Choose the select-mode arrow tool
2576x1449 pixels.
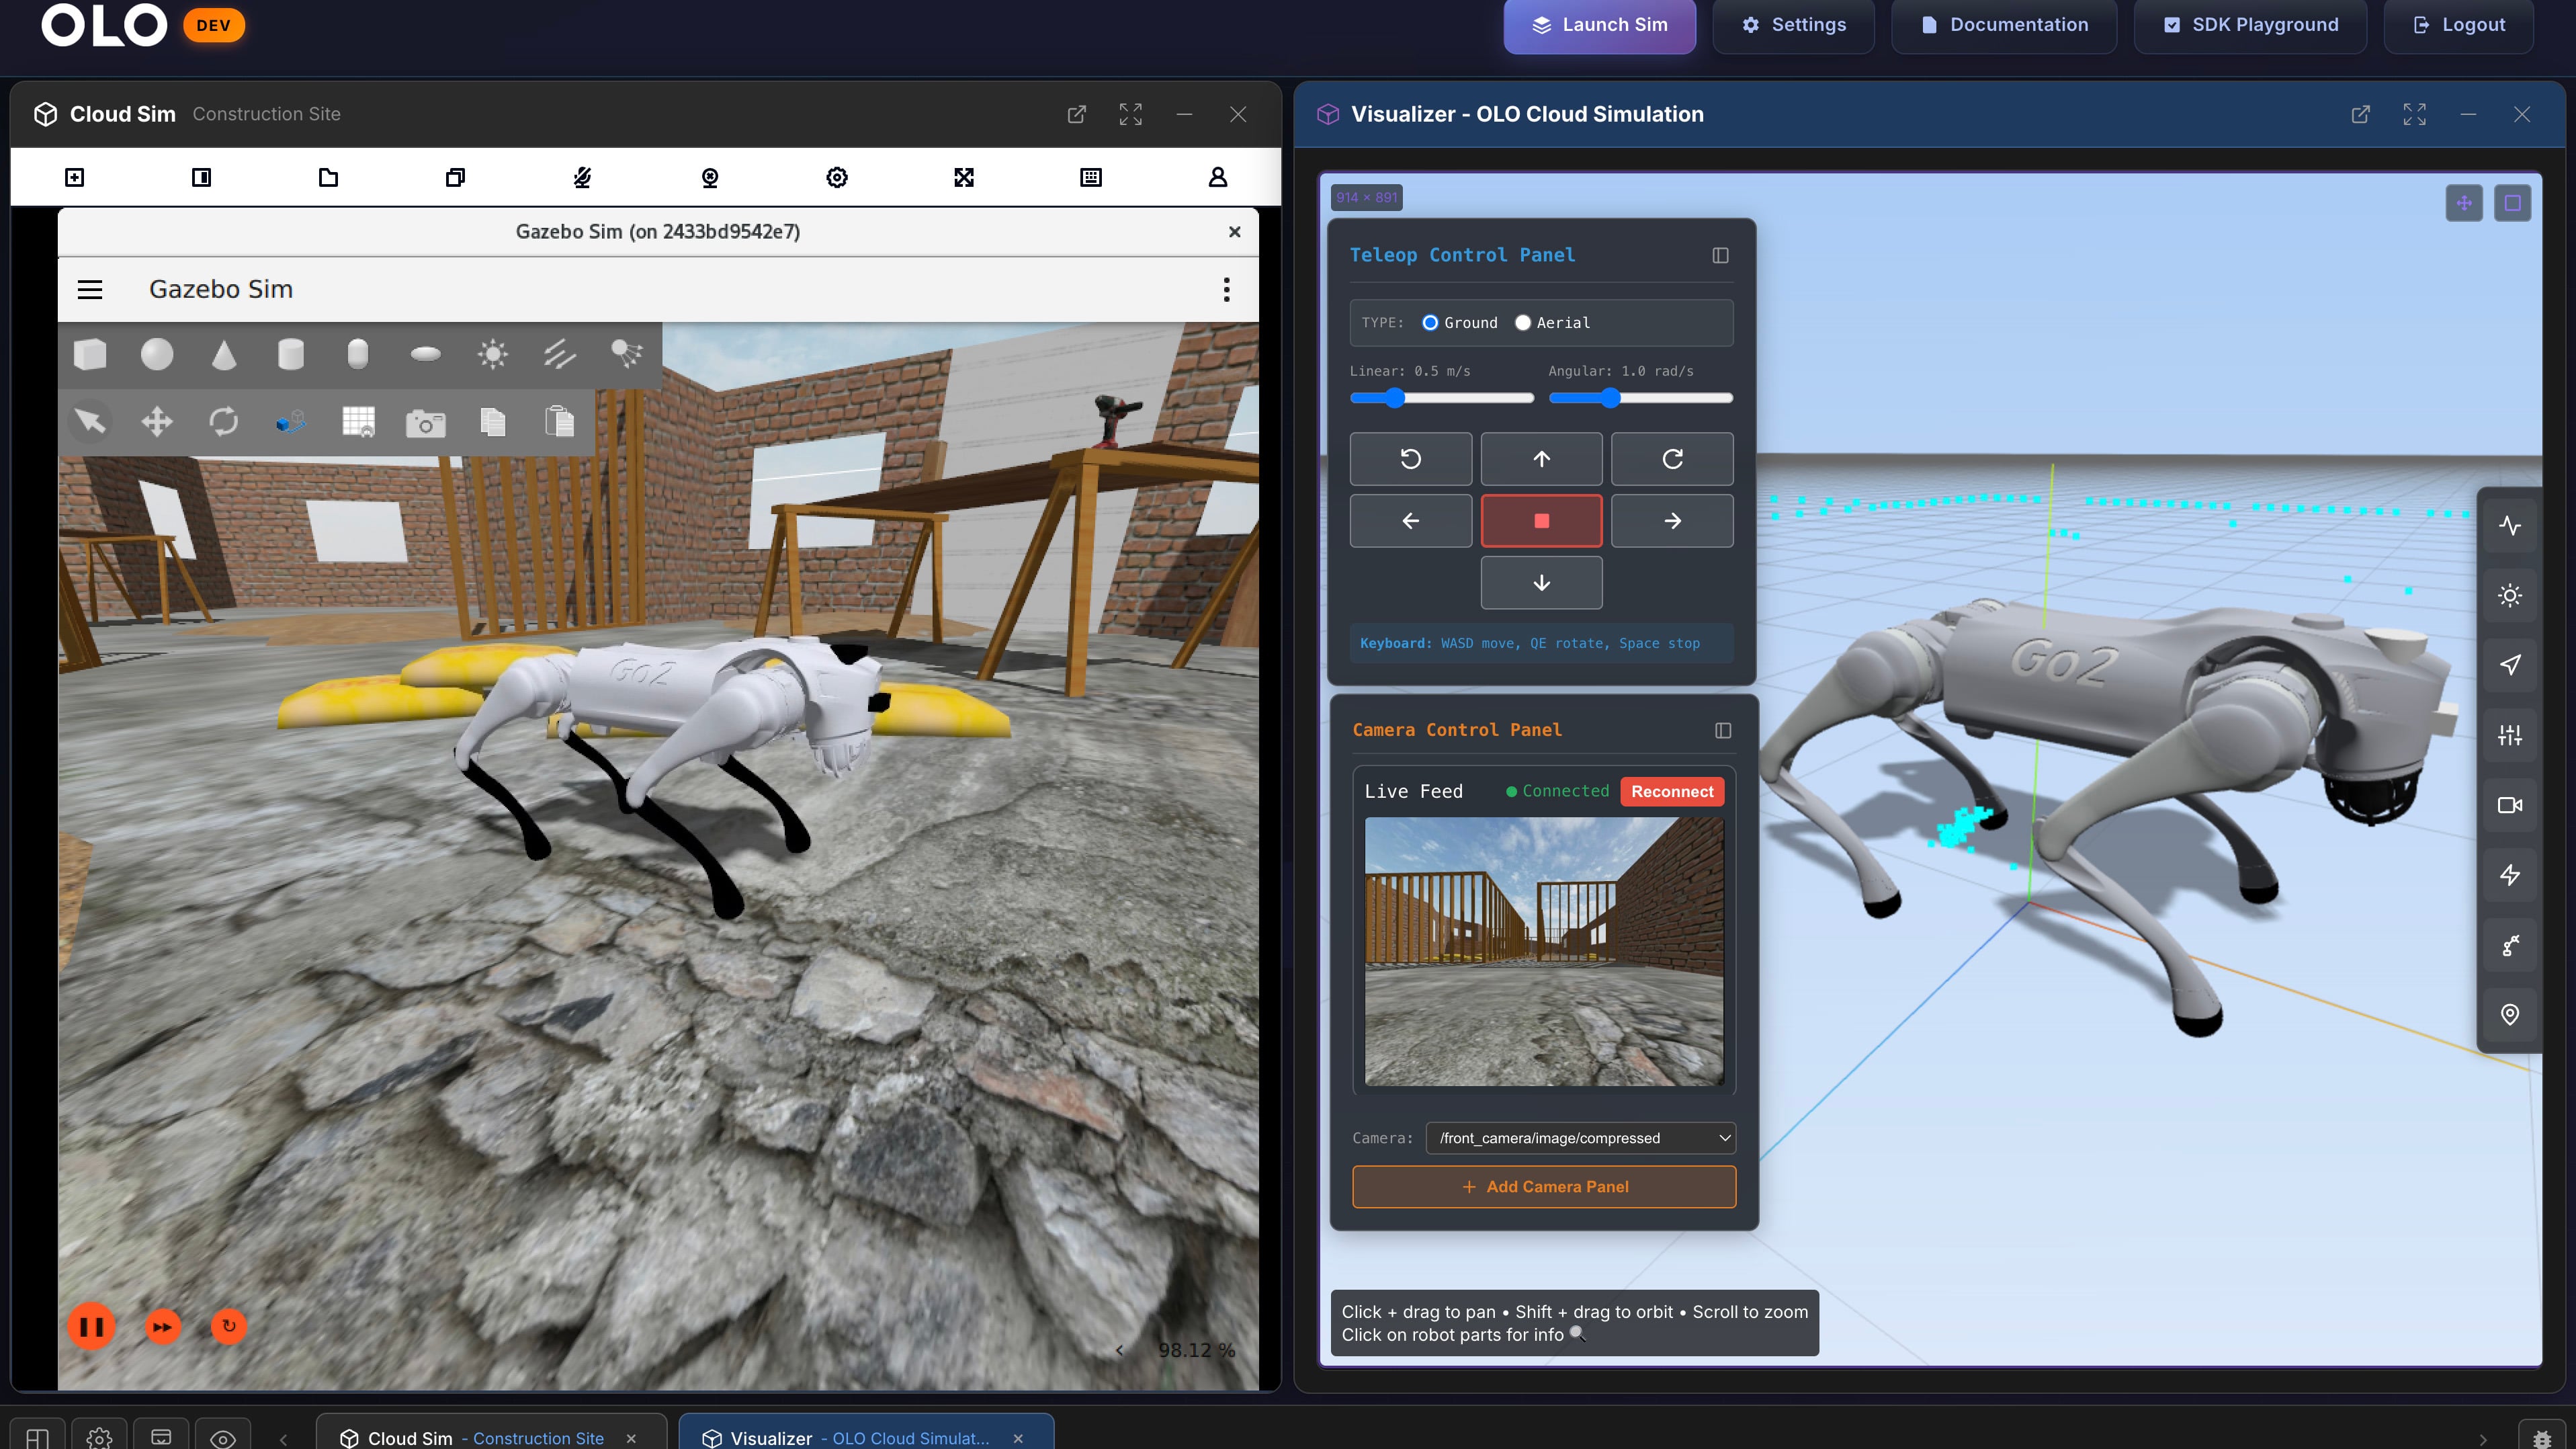90,421
